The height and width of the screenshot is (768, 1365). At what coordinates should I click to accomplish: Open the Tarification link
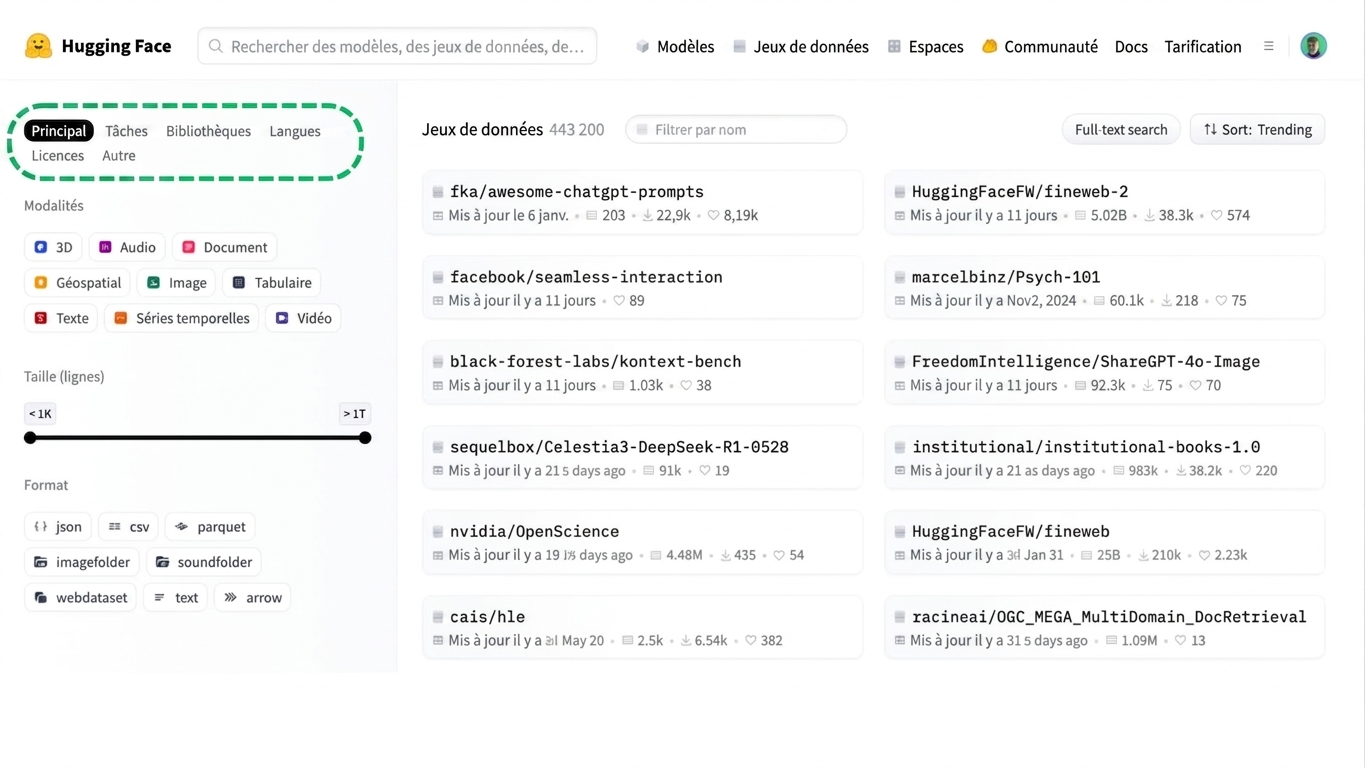(1203, 46)
